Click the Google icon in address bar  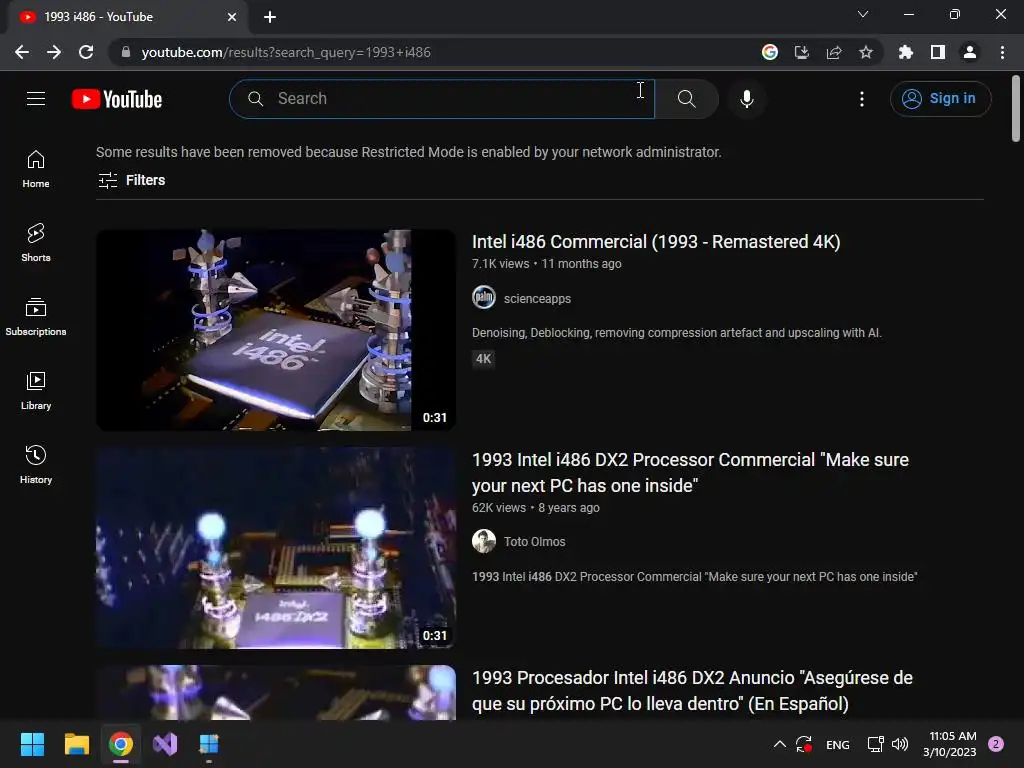click(770, 52)
